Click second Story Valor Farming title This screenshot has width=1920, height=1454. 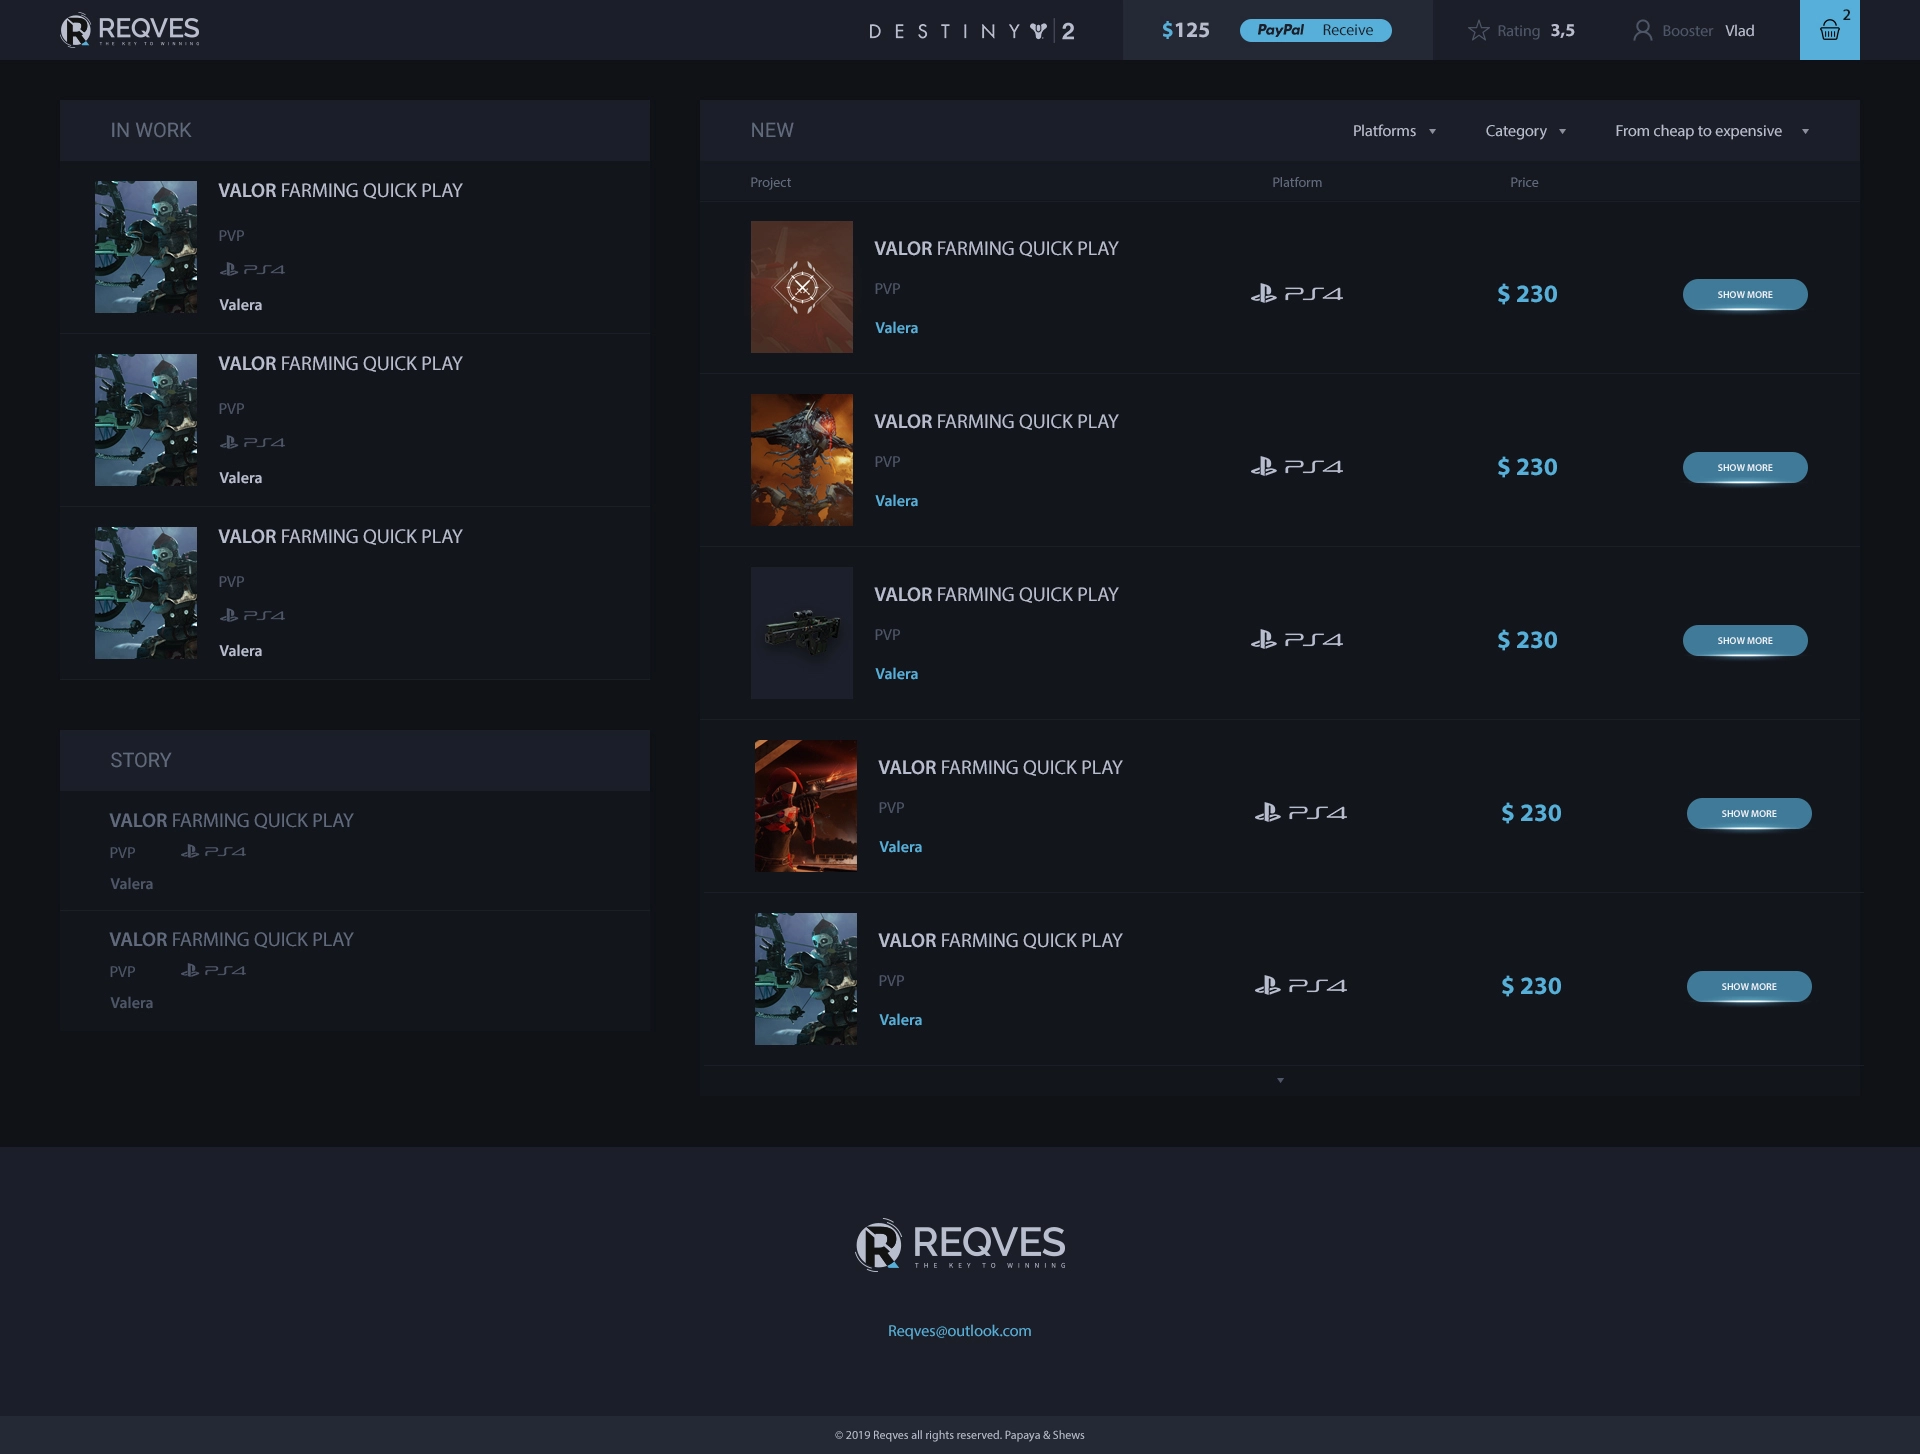(231, 940)
